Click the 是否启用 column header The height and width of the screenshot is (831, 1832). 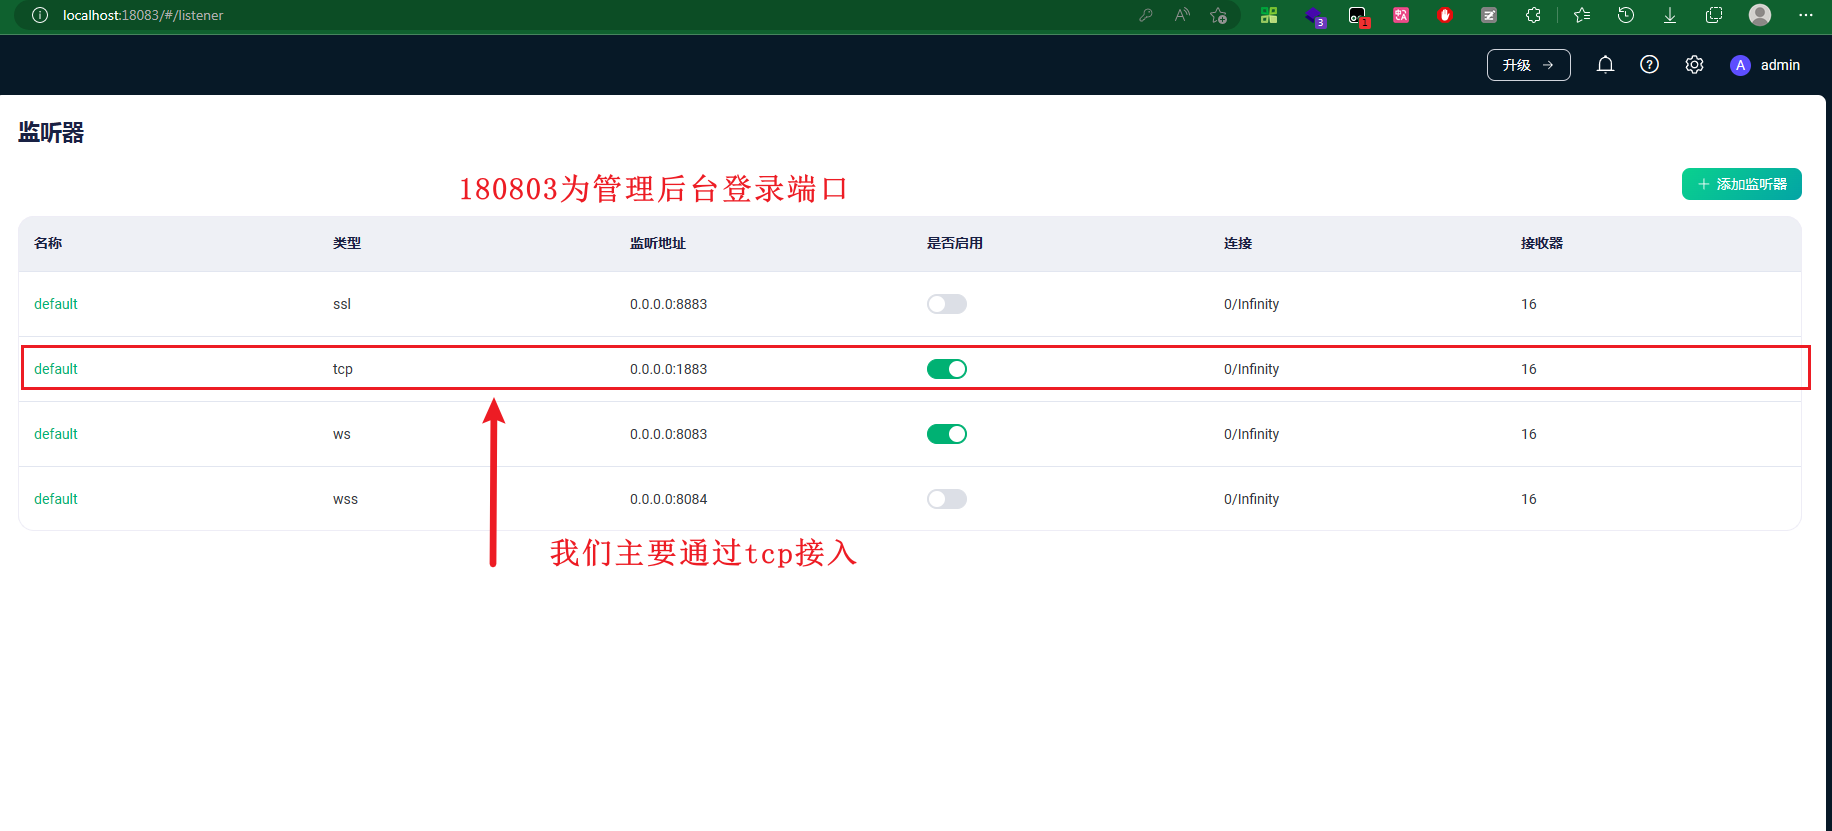(955, 243)
